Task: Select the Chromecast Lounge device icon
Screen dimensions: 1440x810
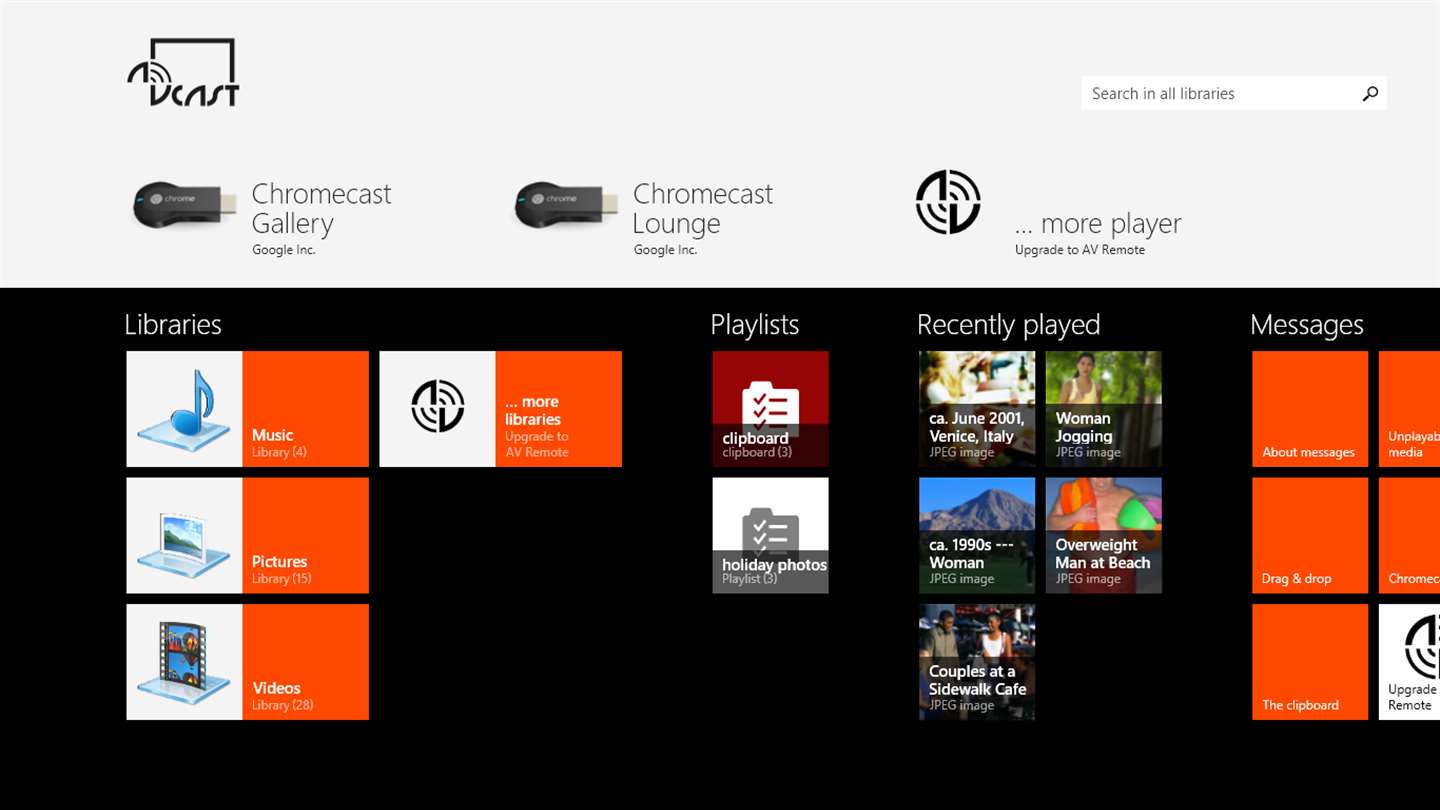Action: (566, 206)
